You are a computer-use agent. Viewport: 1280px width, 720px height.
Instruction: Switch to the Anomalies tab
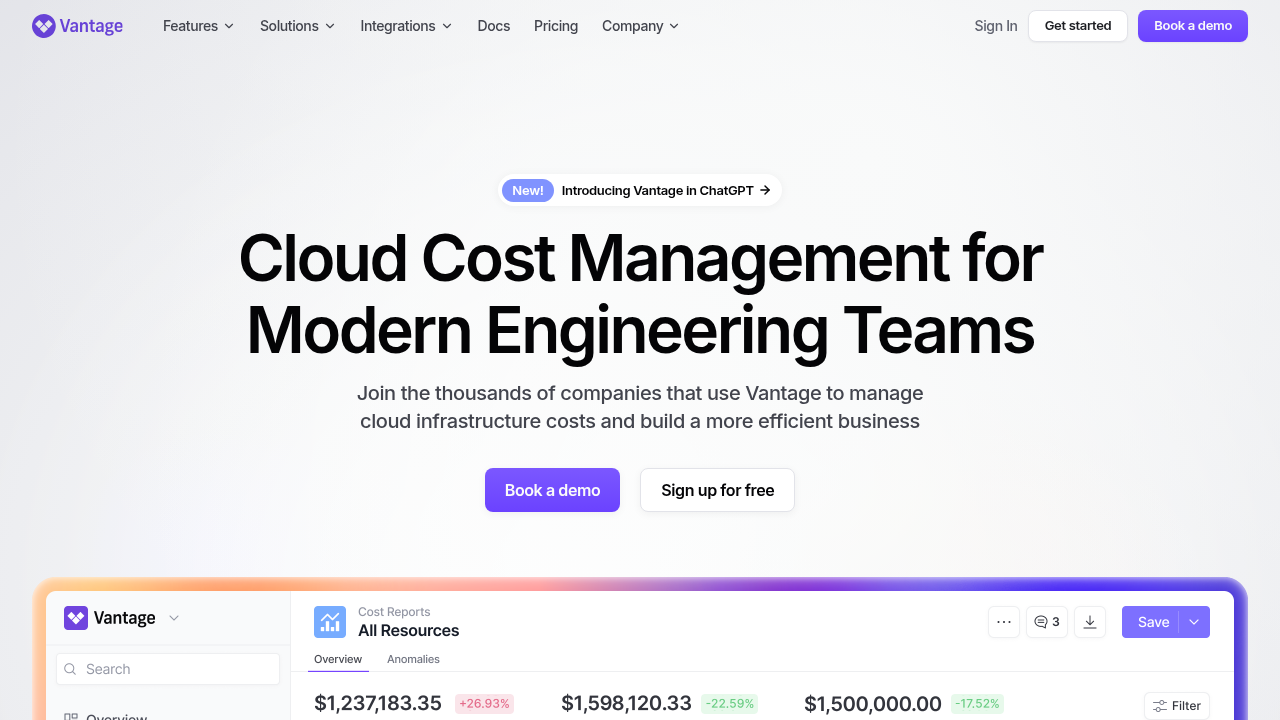[x=413, y=659]
